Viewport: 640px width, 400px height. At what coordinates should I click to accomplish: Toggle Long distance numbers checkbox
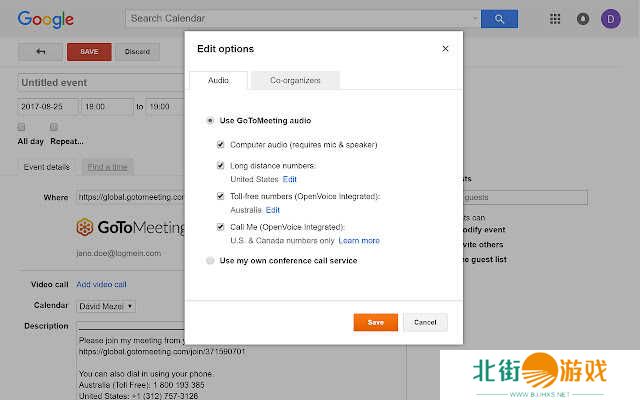tap(220, 165)
